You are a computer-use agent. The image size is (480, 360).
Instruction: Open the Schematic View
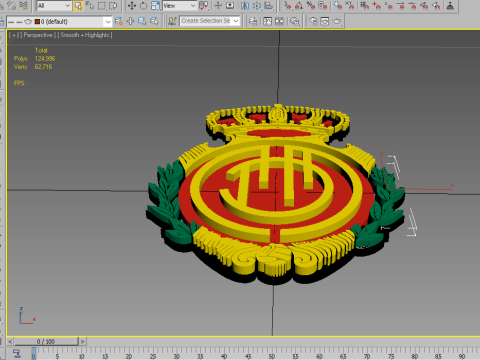tap(279, 21)
